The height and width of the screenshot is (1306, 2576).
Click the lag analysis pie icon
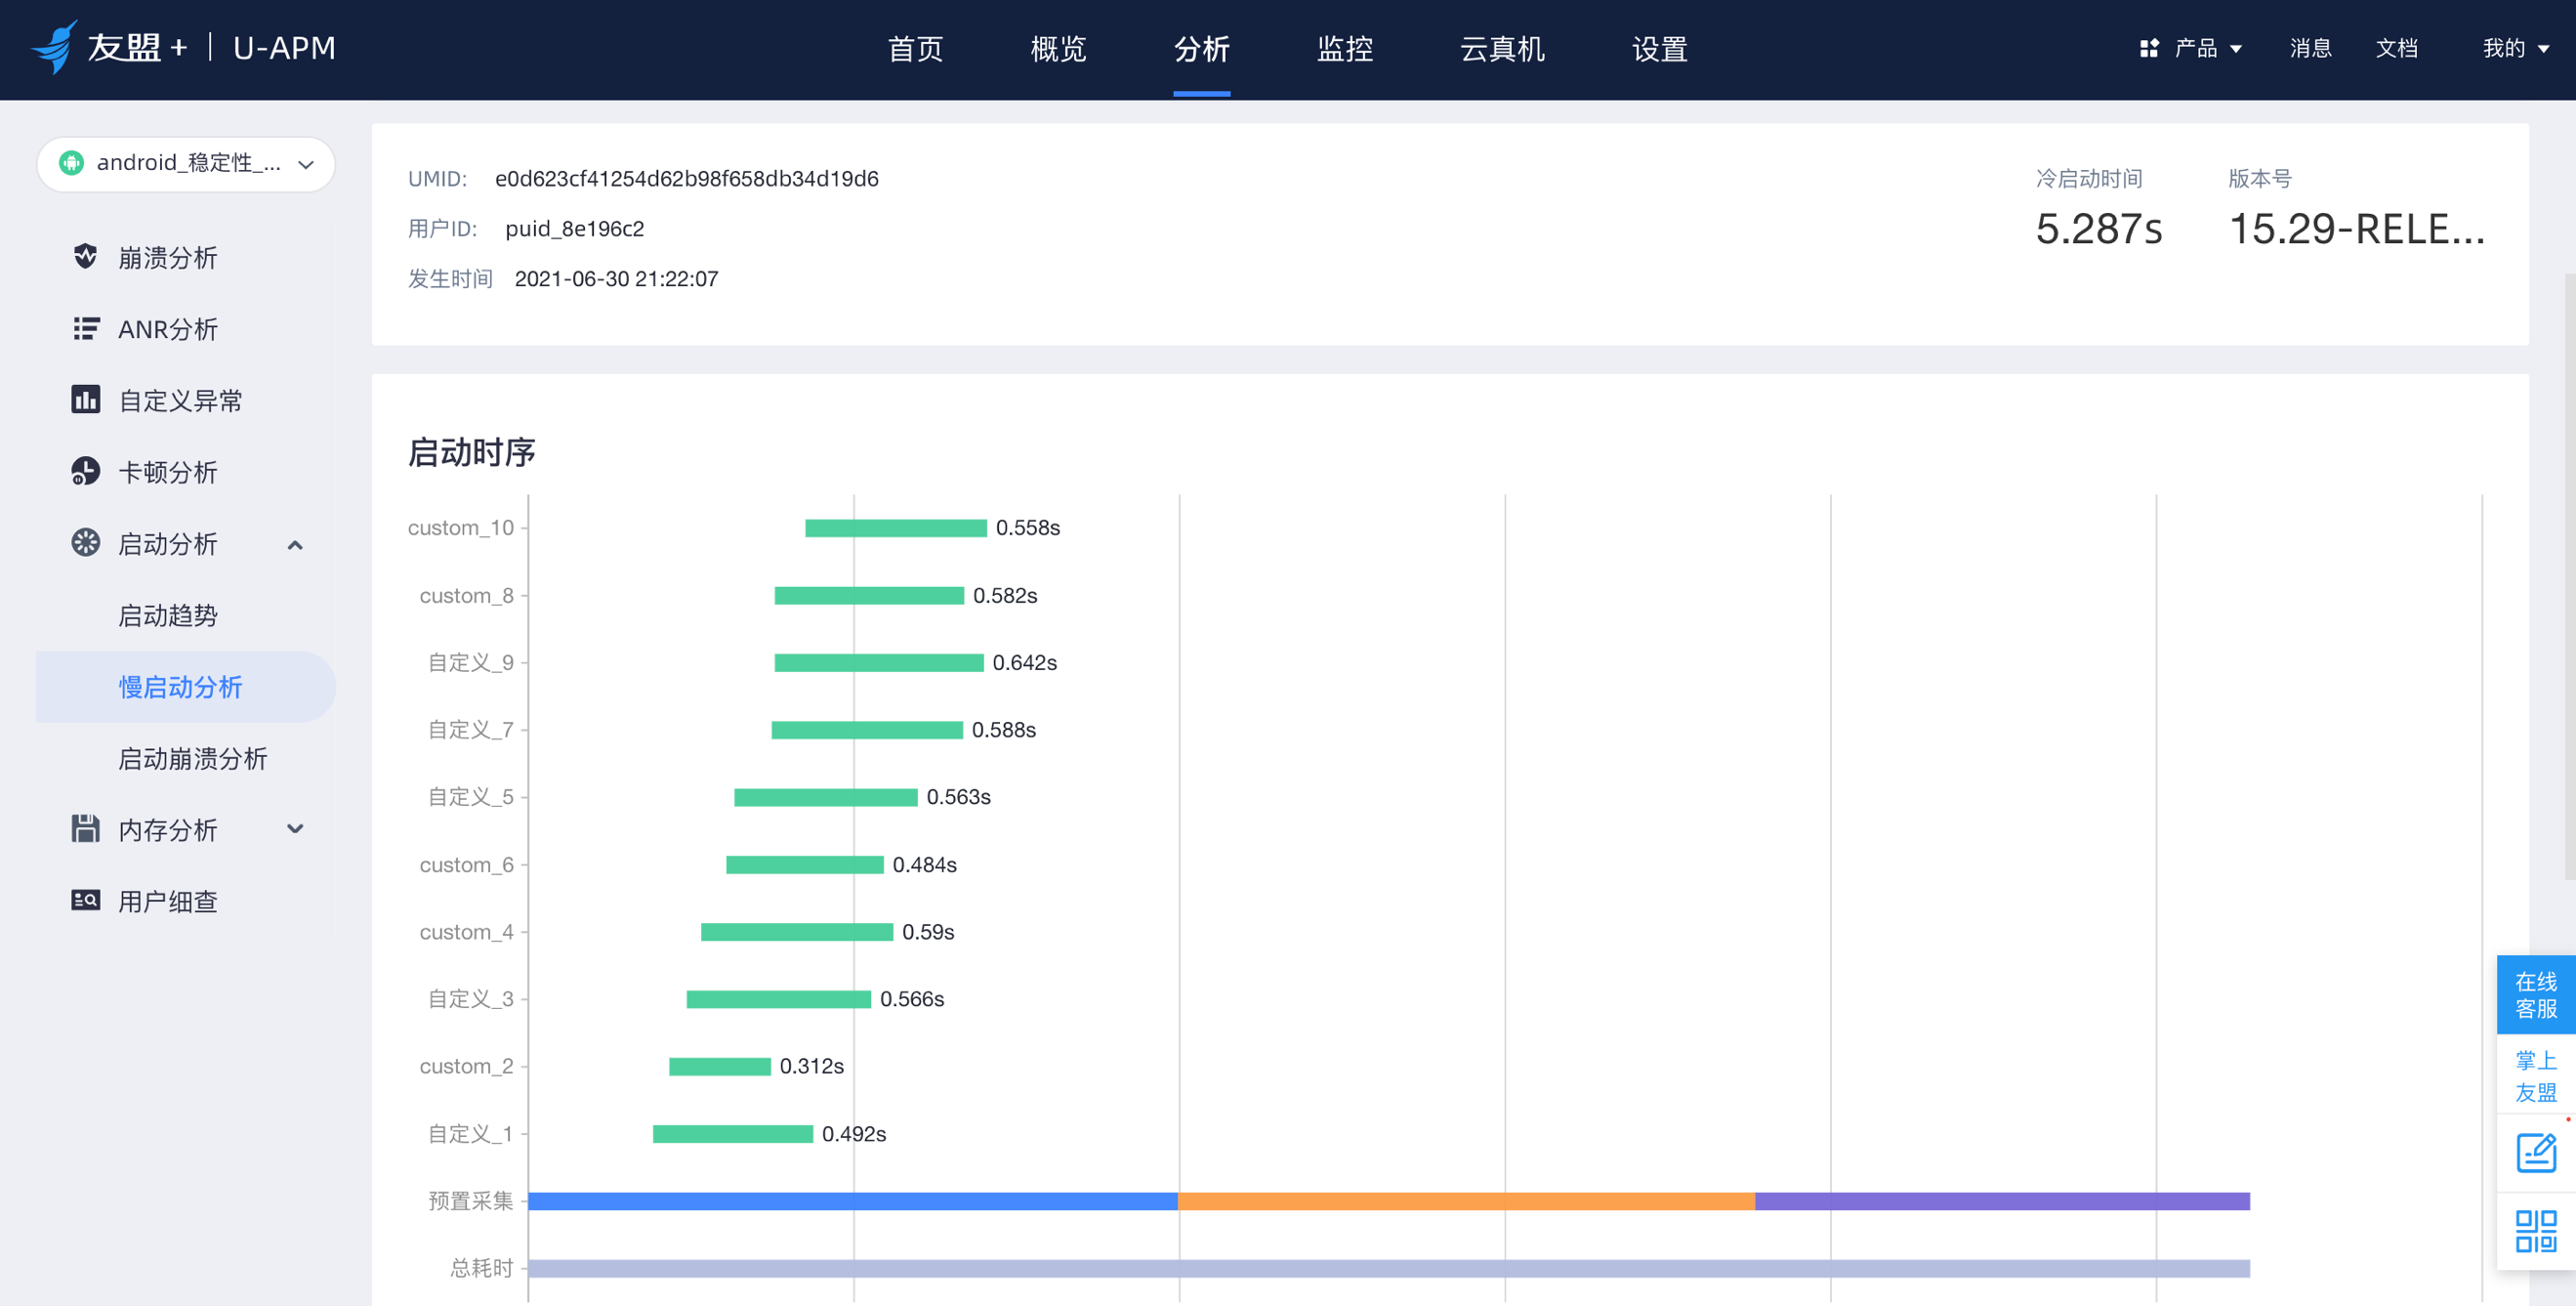click(86, 472)
